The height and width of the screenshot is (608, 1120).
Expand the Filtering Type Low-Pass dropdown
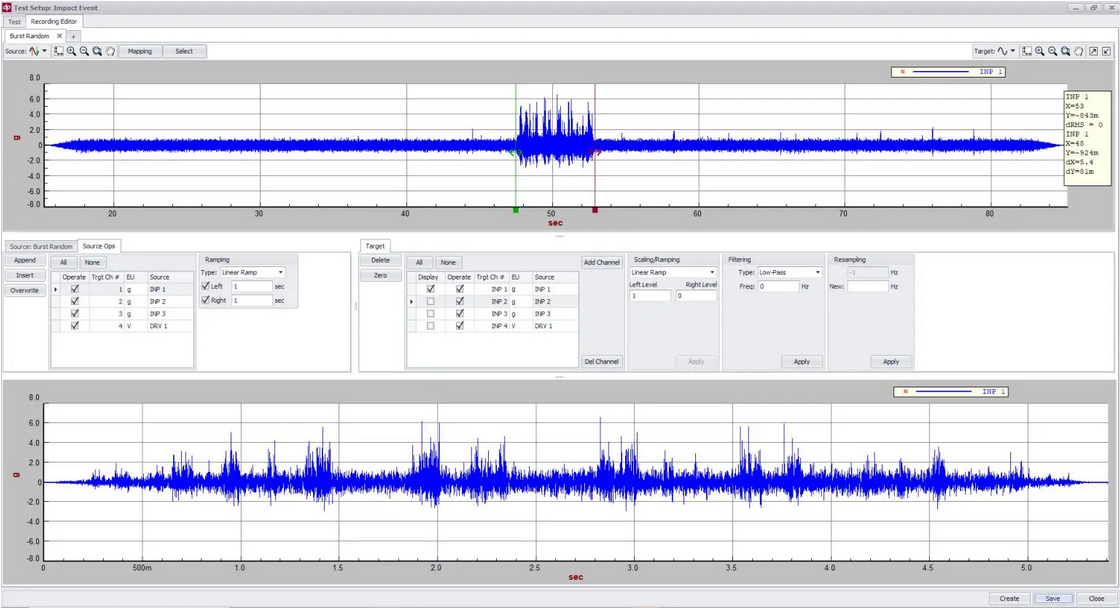[789, 272]
